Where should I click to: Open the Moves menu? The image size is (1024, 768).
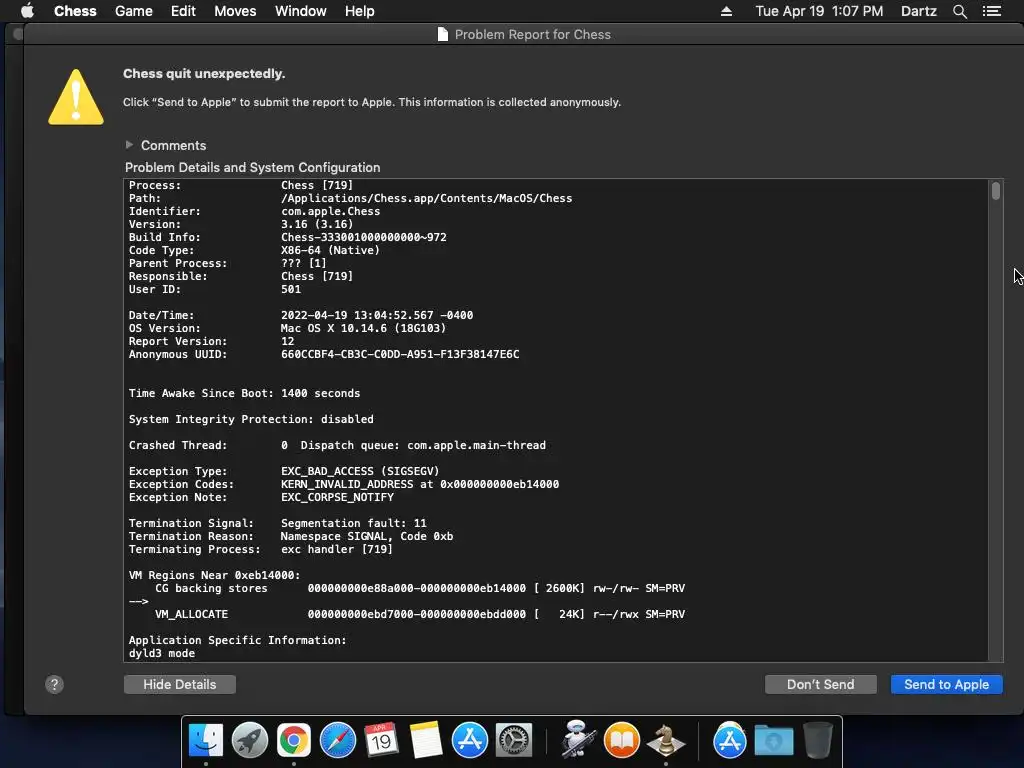click(235, 11)
